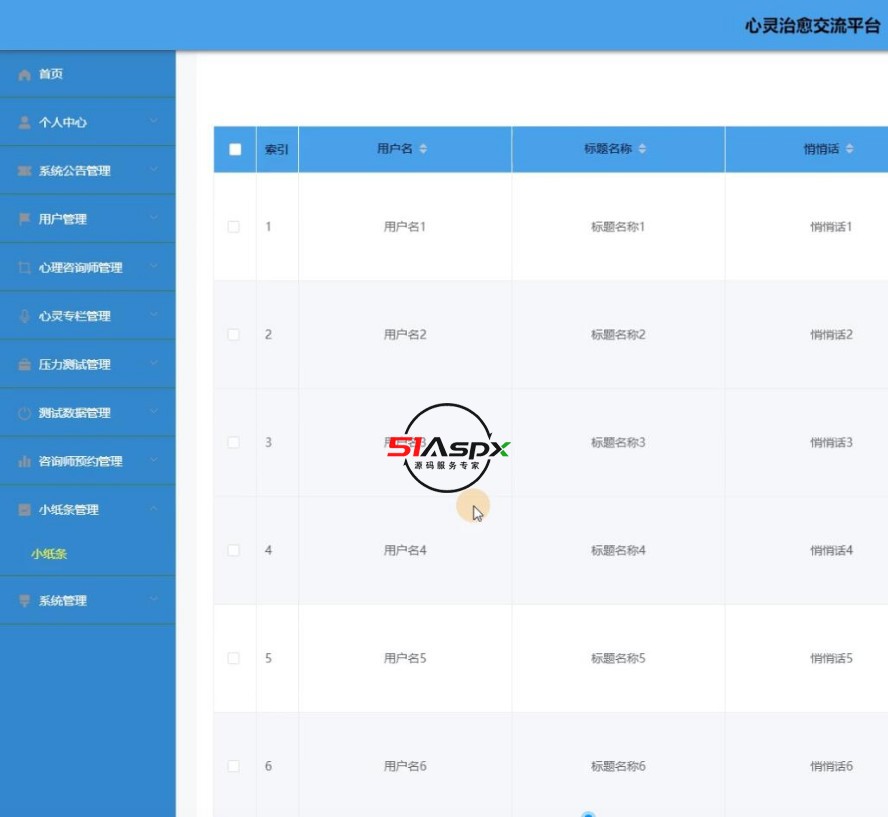Click the flag icon for 用户管理

pyautogui.click(x=25, y=219)
